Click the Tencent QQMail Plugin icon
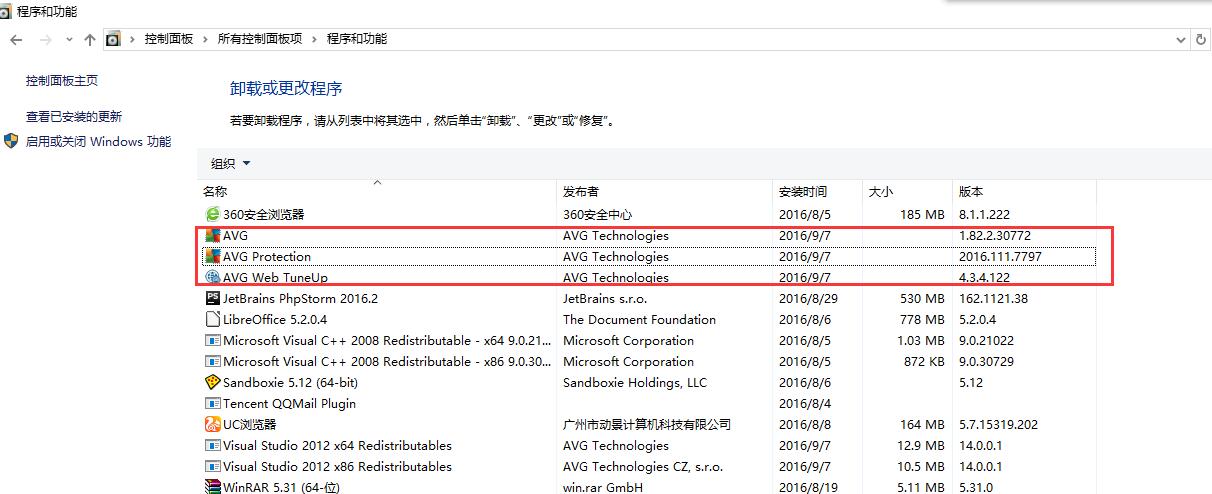 [212, 404]
